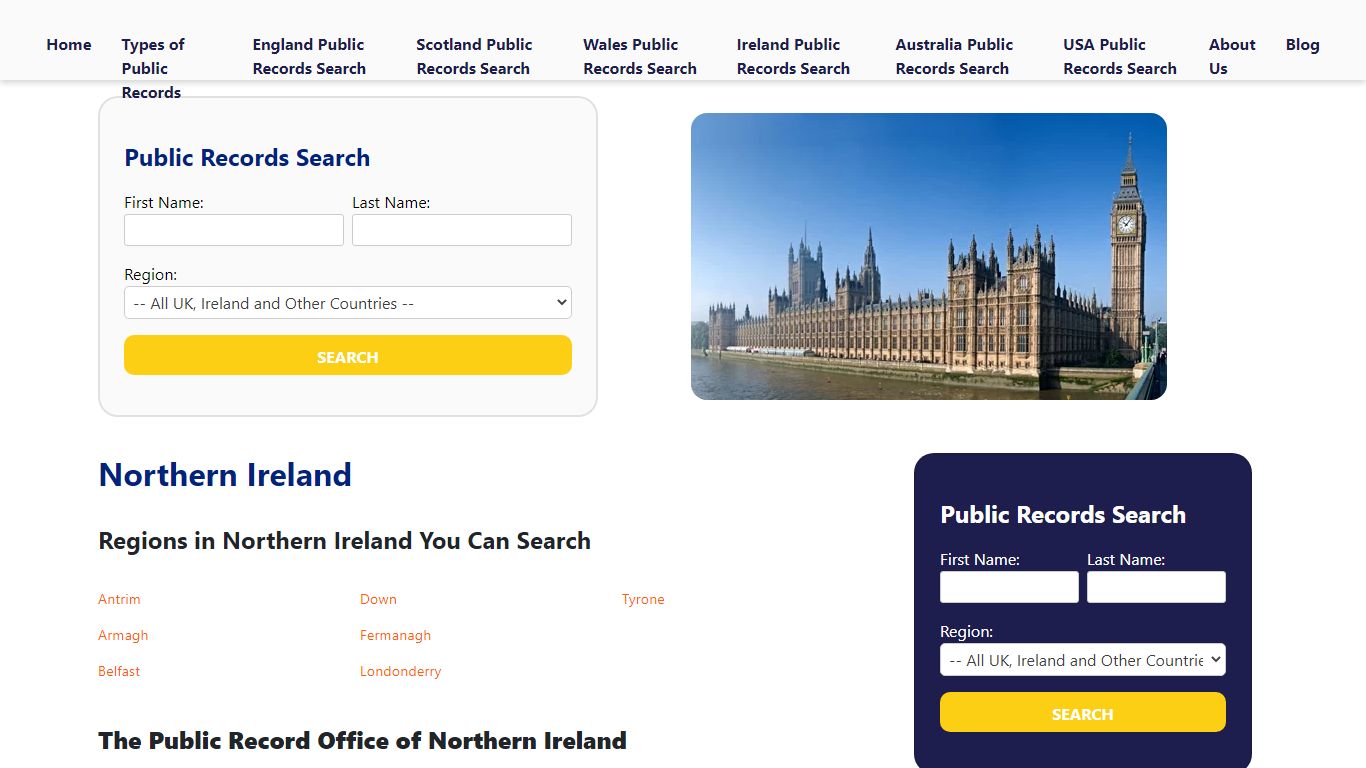Go to England Public Records Search
Viewport: 1366px width, 768px height.
coord(309,57)
